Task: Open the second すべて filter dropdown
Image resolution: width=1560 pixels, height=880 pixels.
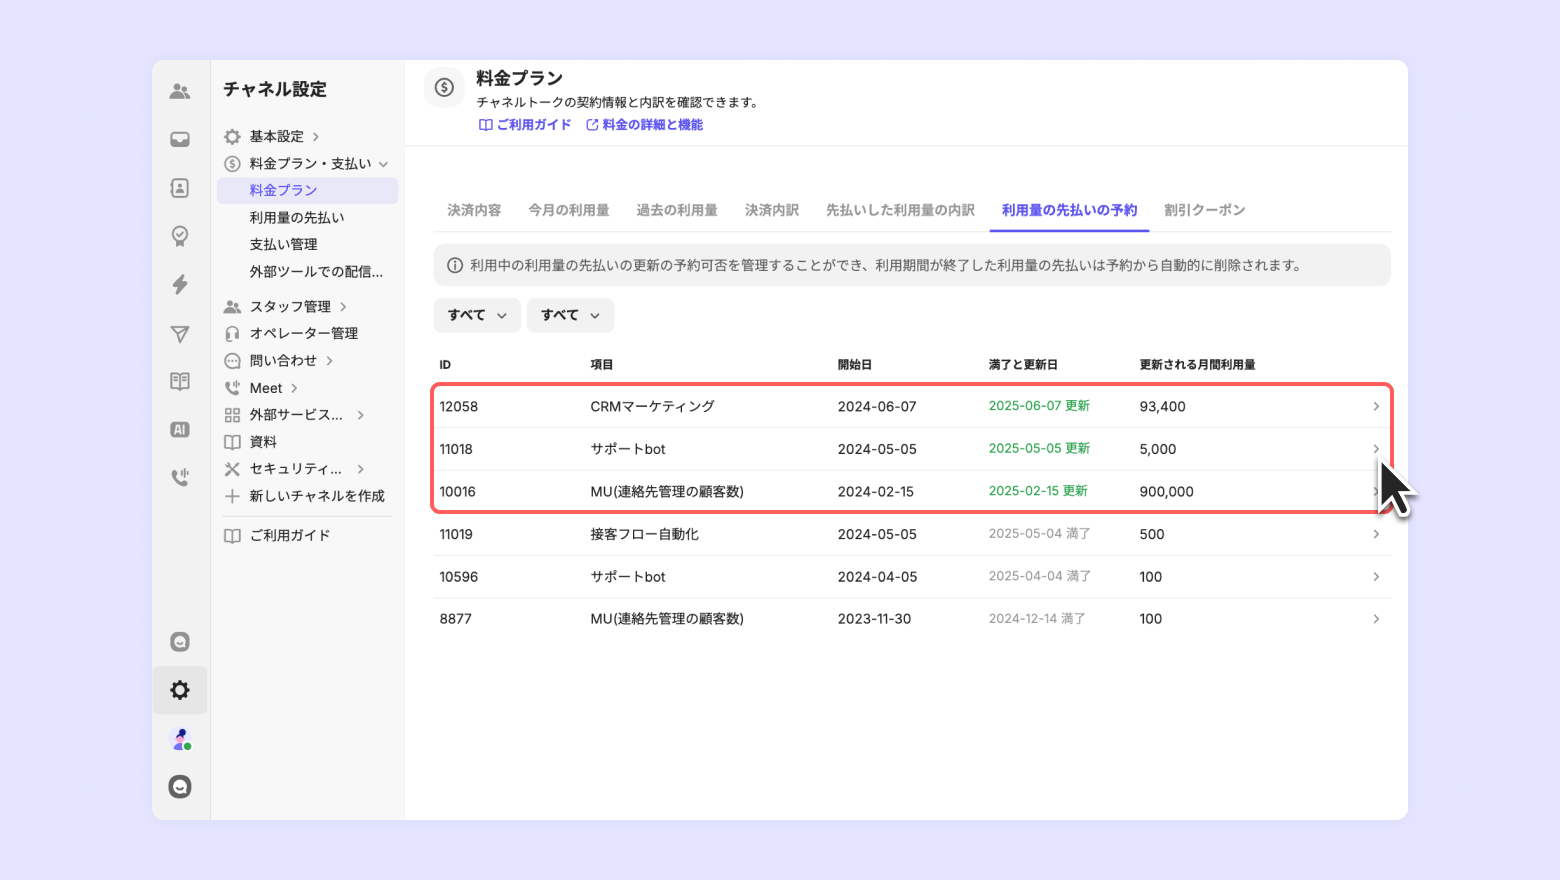Action: coord(570,315)
